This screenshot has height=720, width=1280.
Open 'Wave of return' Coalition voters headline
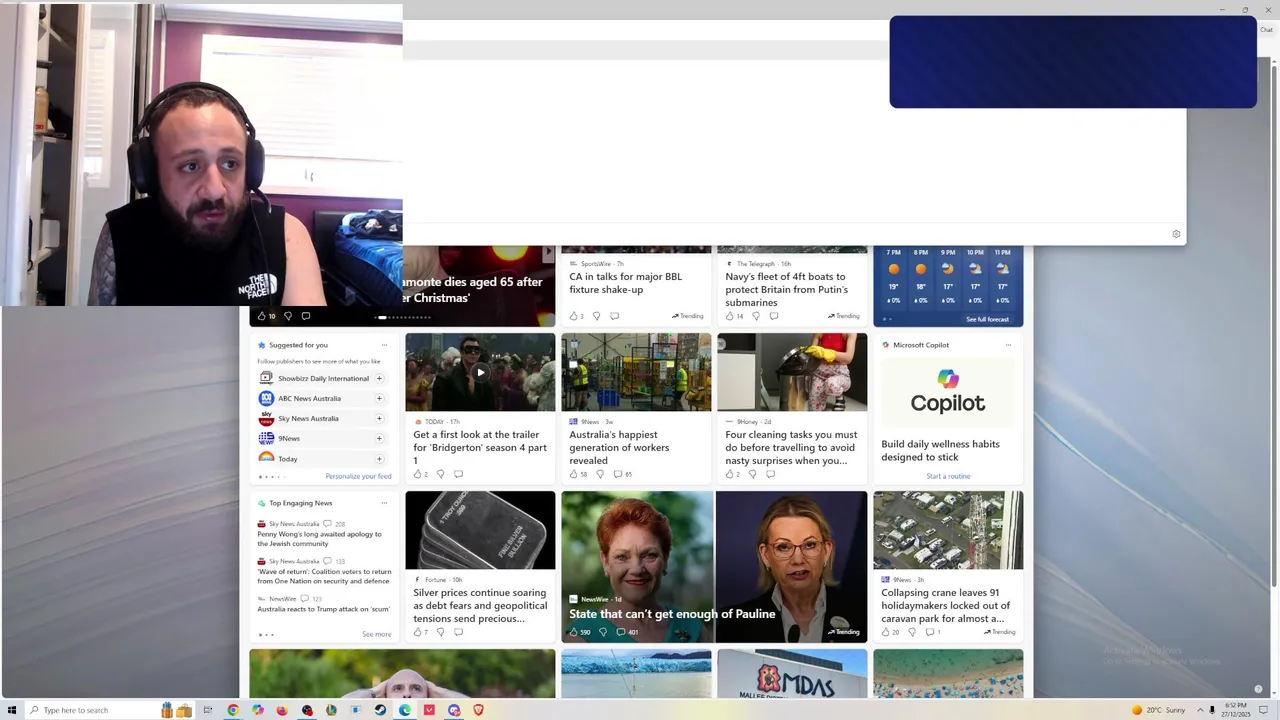(323, 576)
